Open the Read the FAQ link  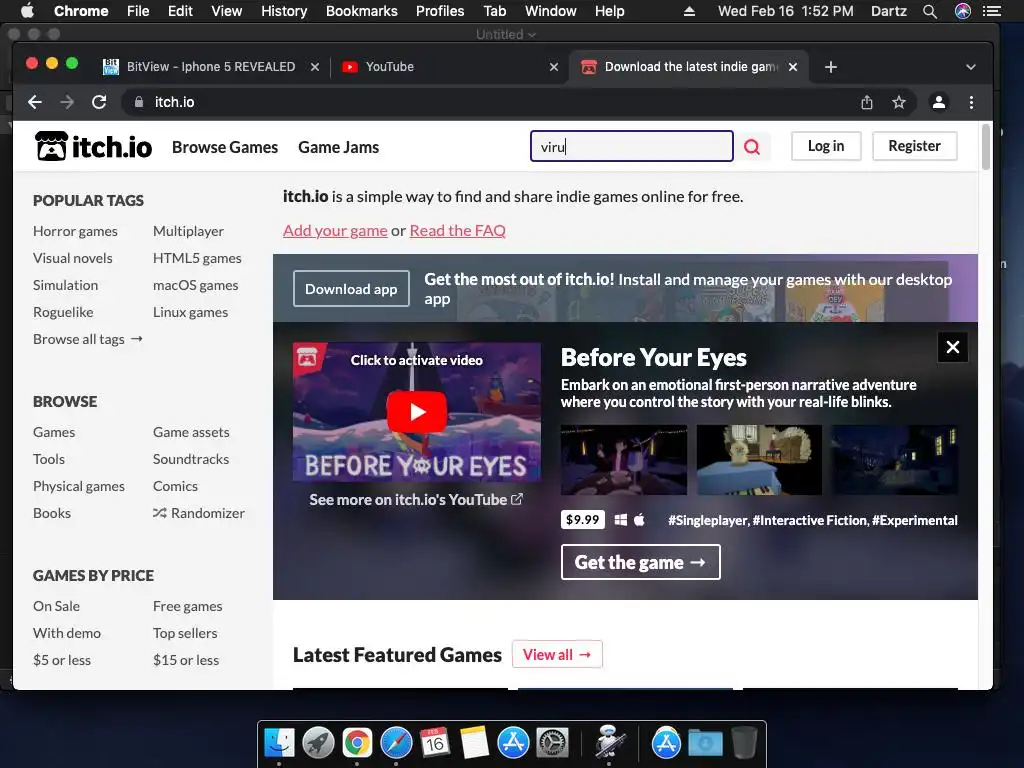[x=457, y=231]
